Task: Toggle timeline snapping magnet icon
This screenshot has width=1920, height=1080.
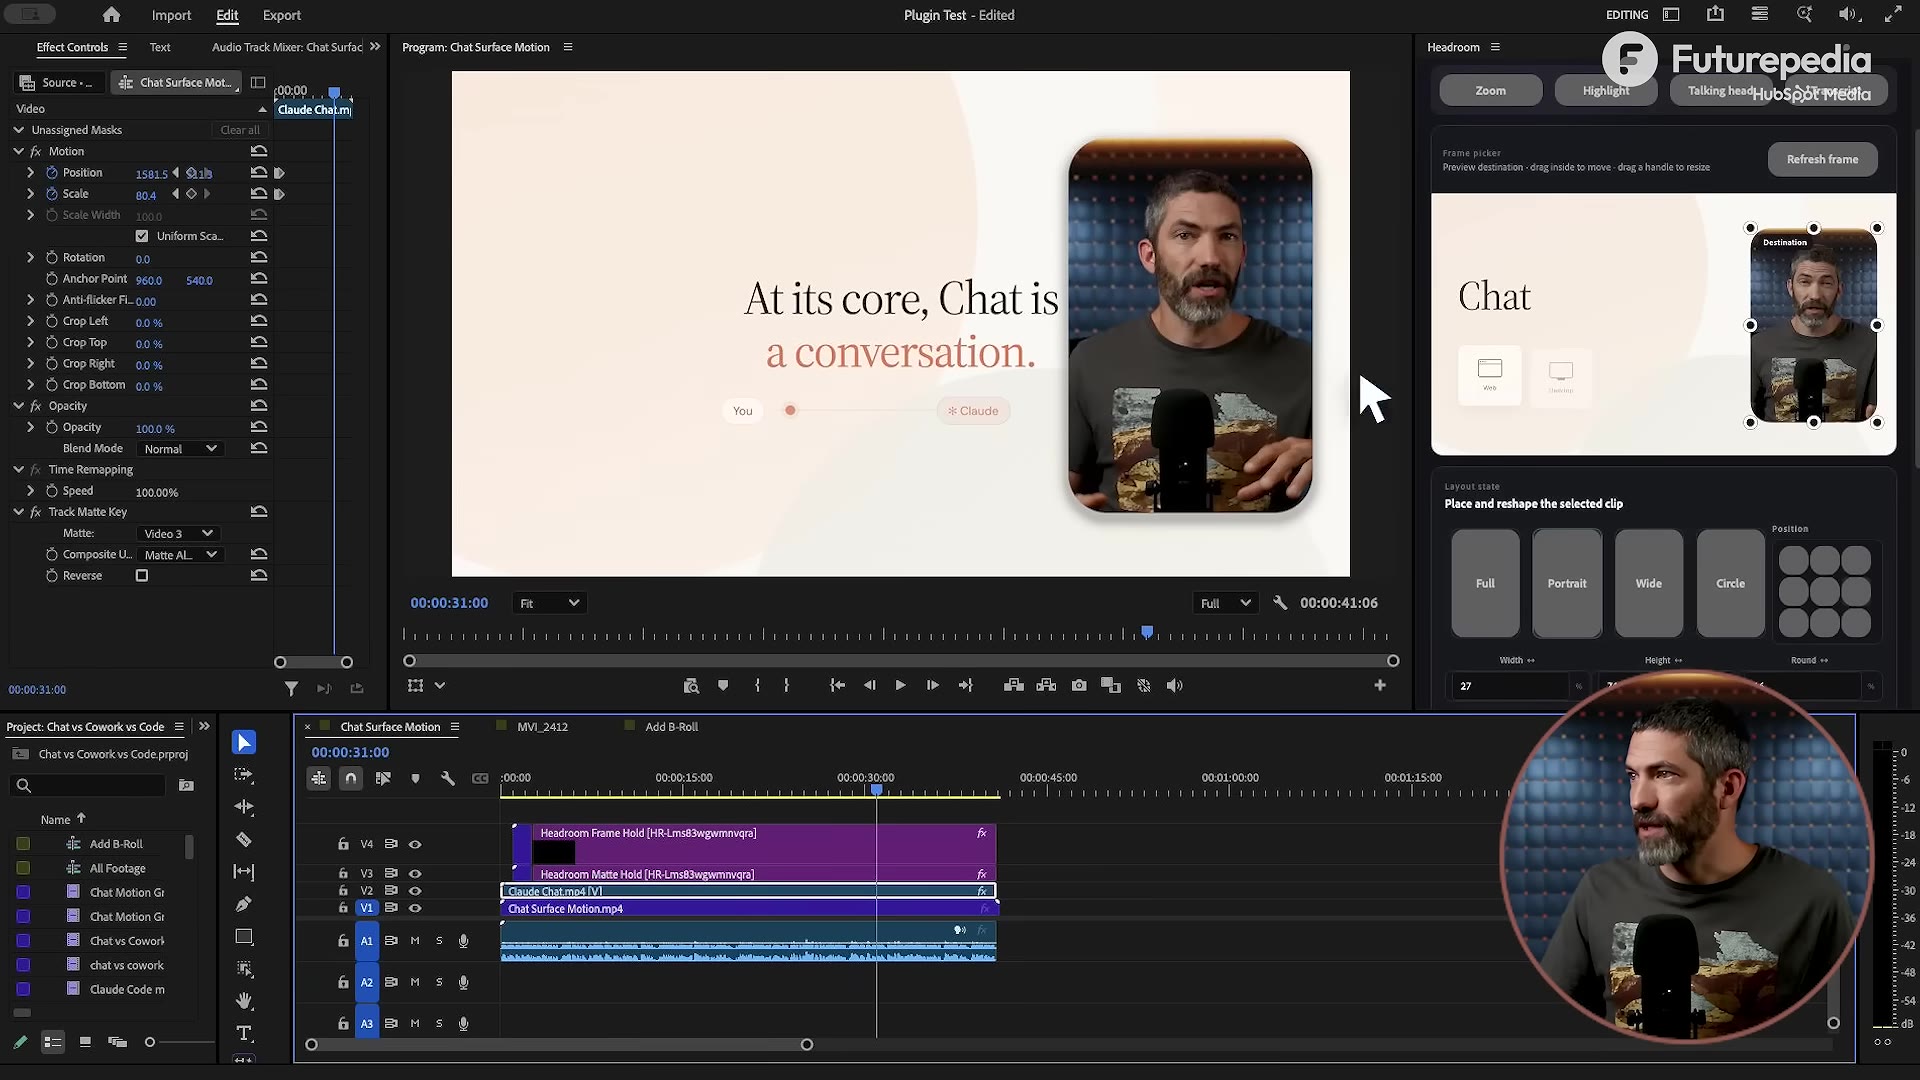Action: [x=351, y=778]
